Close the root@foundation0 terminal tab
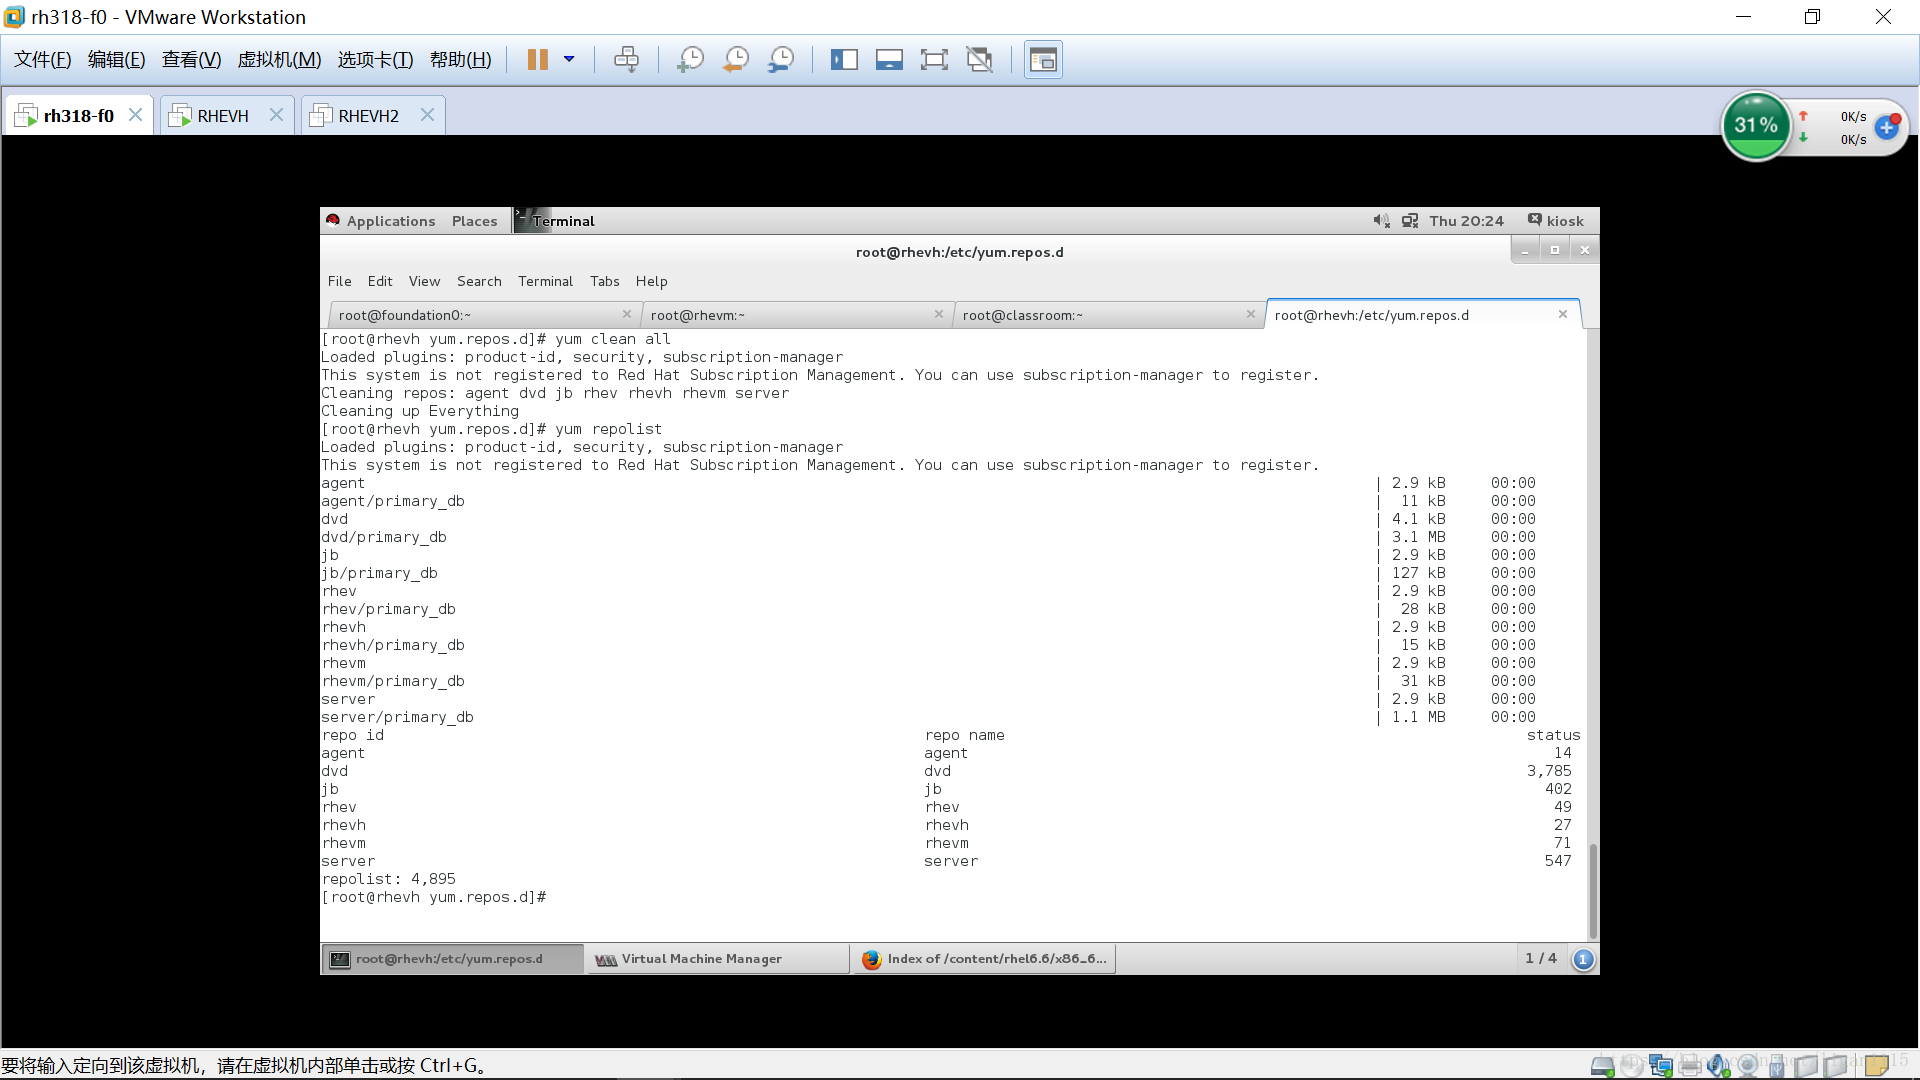Image resolution: width=1920 pixels, height=1080 pixels. point(627,314)
